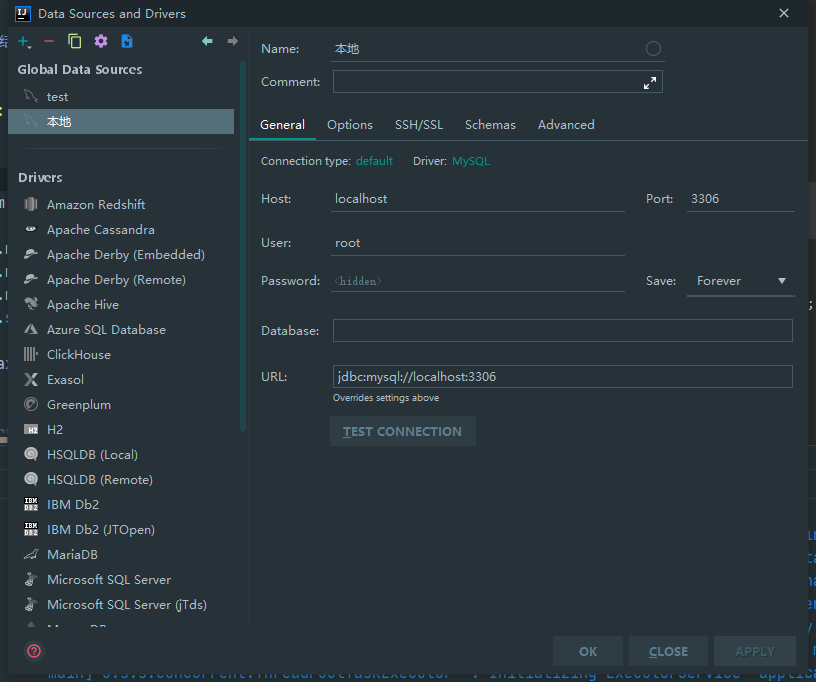Apply changes with the APPLY button
The image size is (816, 682).
[x=755, y=650]
